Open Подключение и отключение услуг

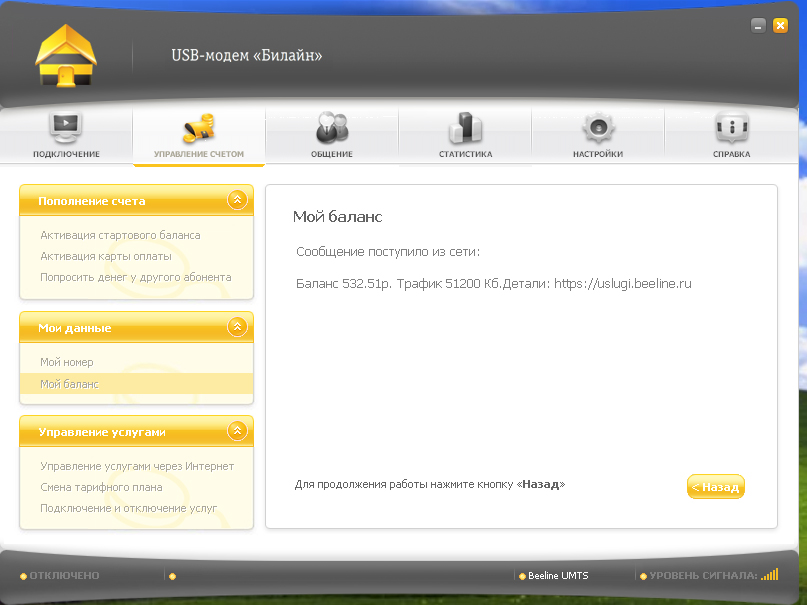coord(128,508)
